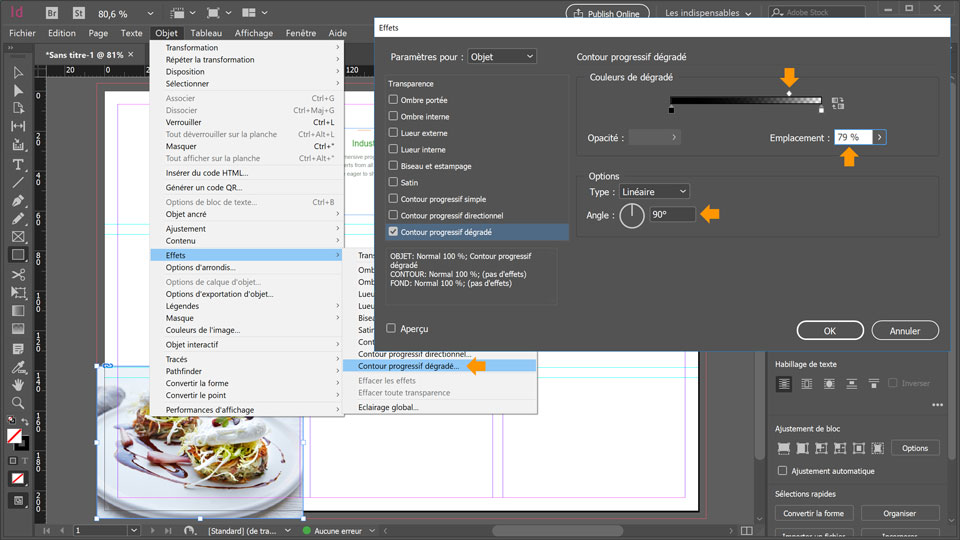Screen dimensions: 960x540
Task: Select the Gradient Swatch tool
Action: pyautogui.click(x=18, y=311)
